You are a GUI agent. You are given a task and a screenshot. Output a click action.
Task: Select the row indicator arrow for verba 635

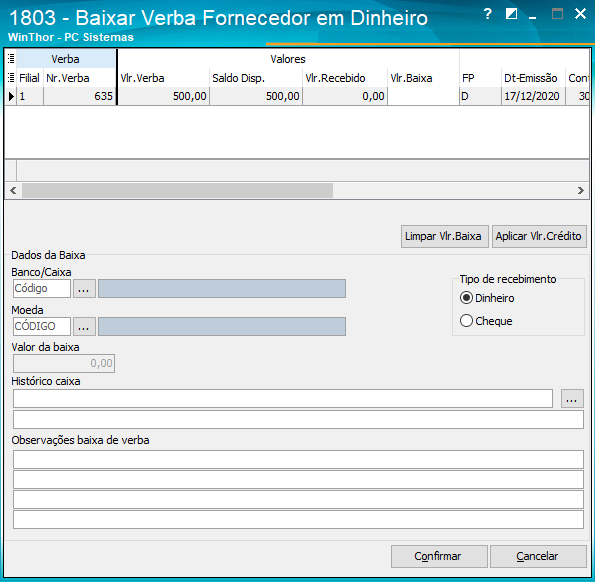point(11,96)
